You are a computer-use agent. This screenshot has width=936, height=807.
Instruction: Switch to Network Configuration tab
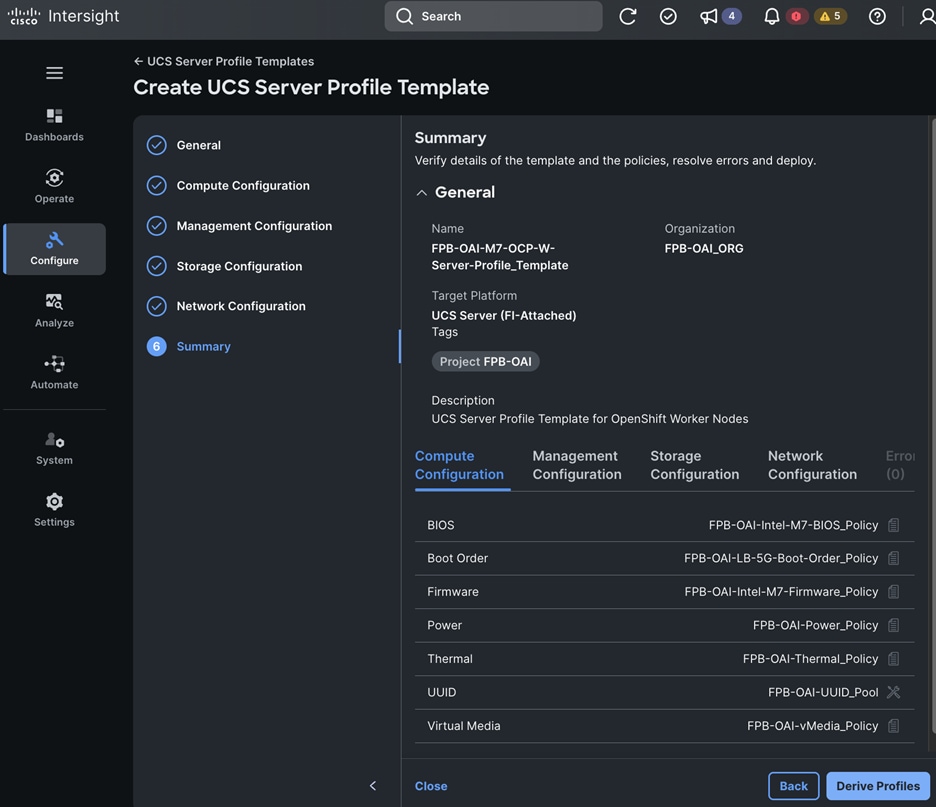[x=812, y=465]
